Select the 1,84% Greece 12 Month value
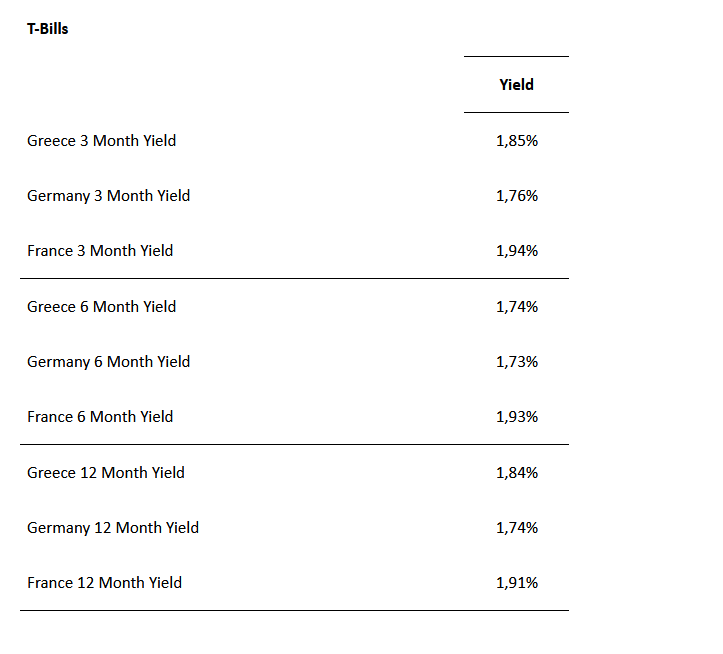723x654 pixels. click(x=516, y=473)
